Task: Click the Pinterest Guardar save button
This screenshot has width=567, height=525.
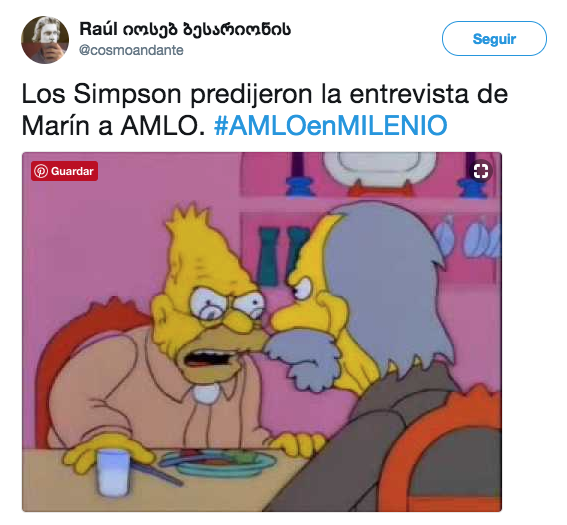Action: [x=64, y=171]
